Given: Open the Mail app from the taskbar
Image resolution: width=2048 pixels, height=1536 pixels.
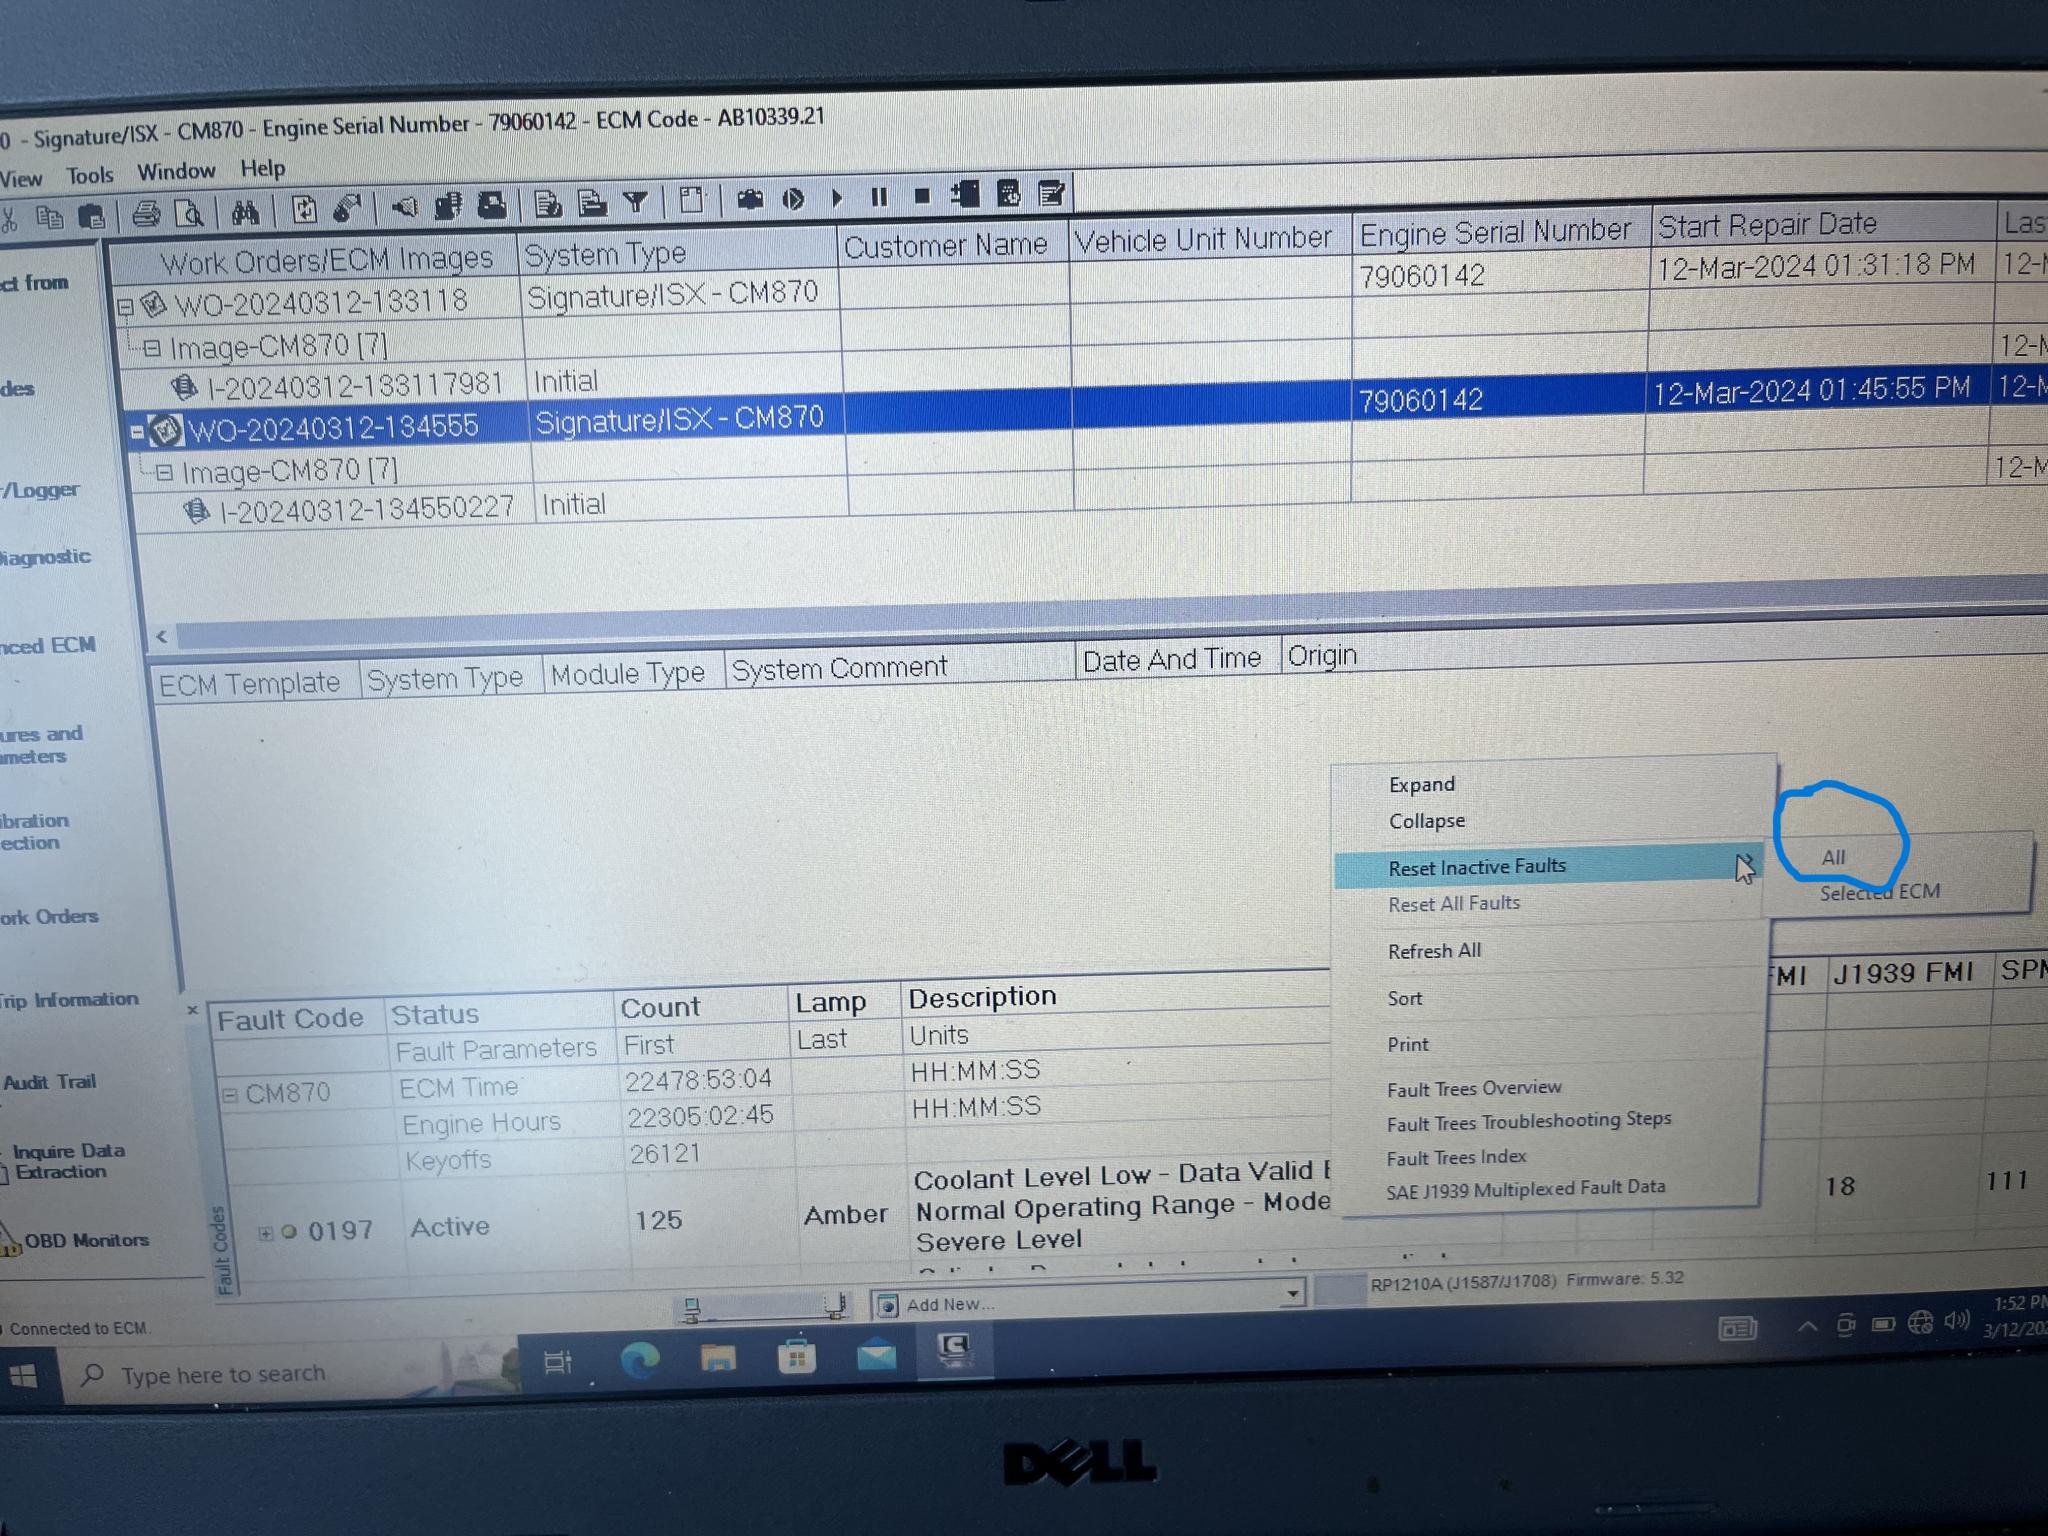Looking at the screenshot, I should (x=875, y=1355).
